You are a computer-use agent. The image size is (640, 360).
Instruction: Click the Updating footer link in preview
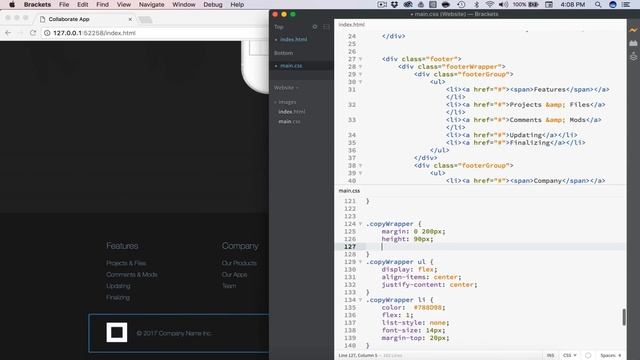pyautogui.click(x=118, y=286)
